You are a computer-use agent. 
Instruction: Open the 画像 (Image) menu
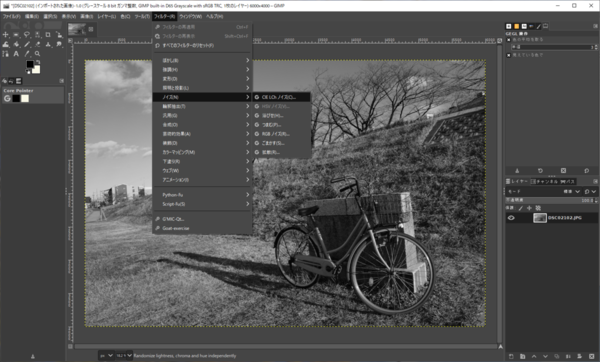[x=87, y=16]
